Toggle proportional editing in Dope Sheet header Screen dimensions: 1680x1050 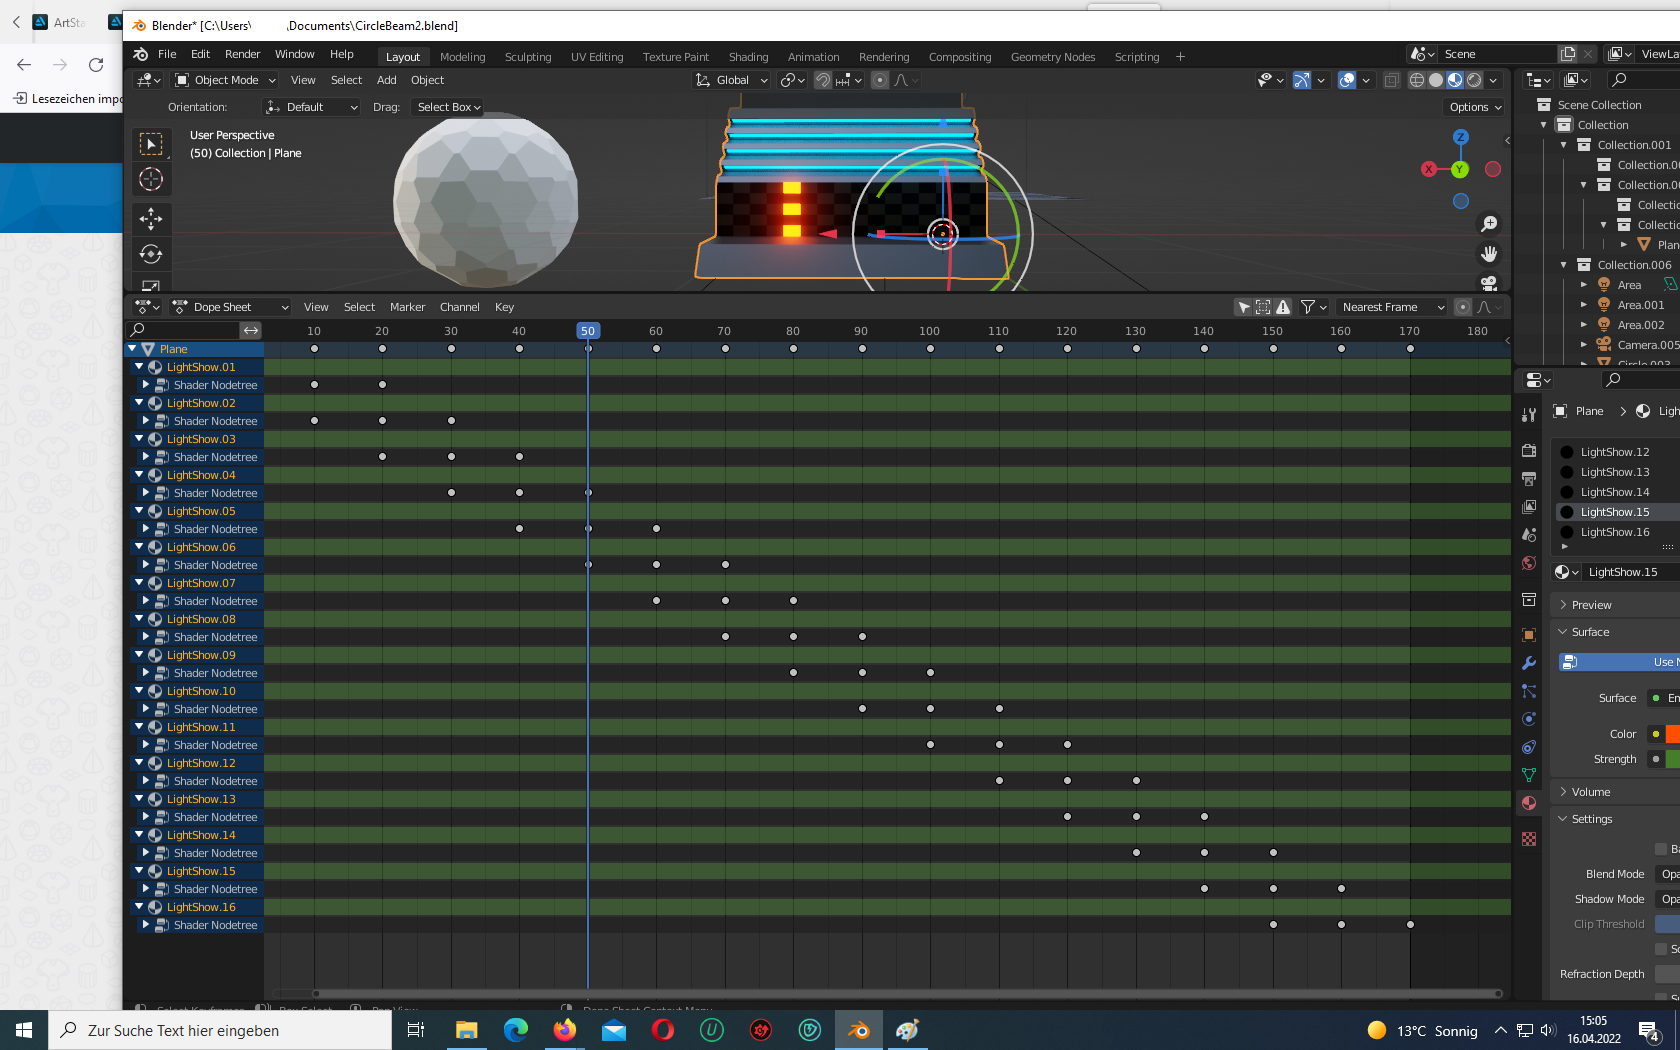click(x=1463, y=307)
